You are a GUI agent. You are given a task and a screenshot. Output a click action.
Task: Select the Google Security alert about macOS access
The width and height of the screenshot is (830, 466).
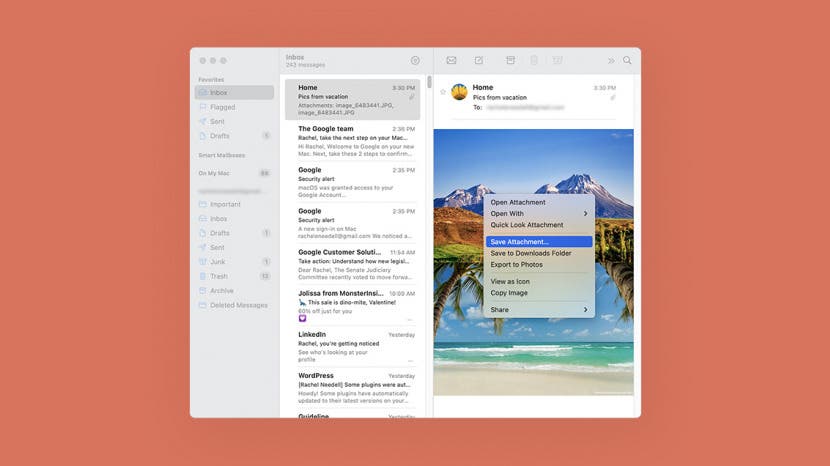click(x=353, y=182)
